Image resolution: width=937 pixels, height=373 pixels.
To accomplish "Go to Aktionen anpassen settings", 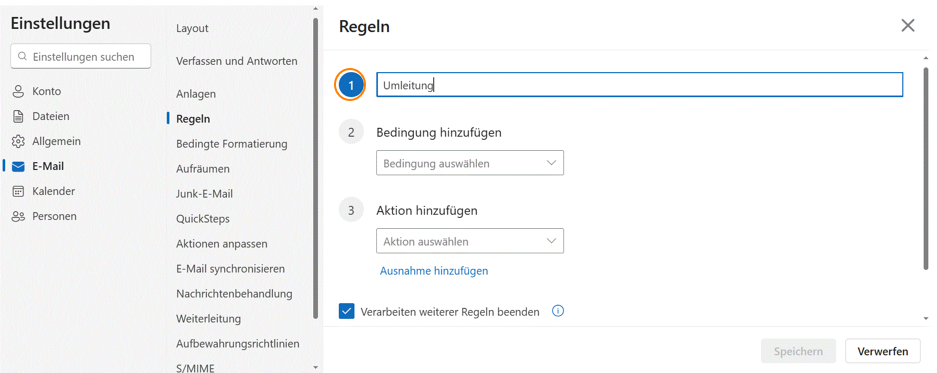I will (222, 244).
